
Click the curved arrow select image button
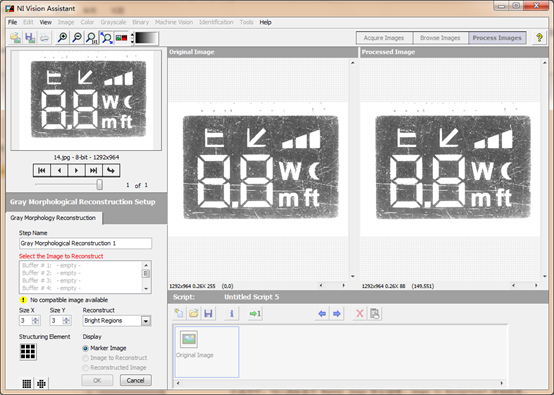(x=111, y=170)
